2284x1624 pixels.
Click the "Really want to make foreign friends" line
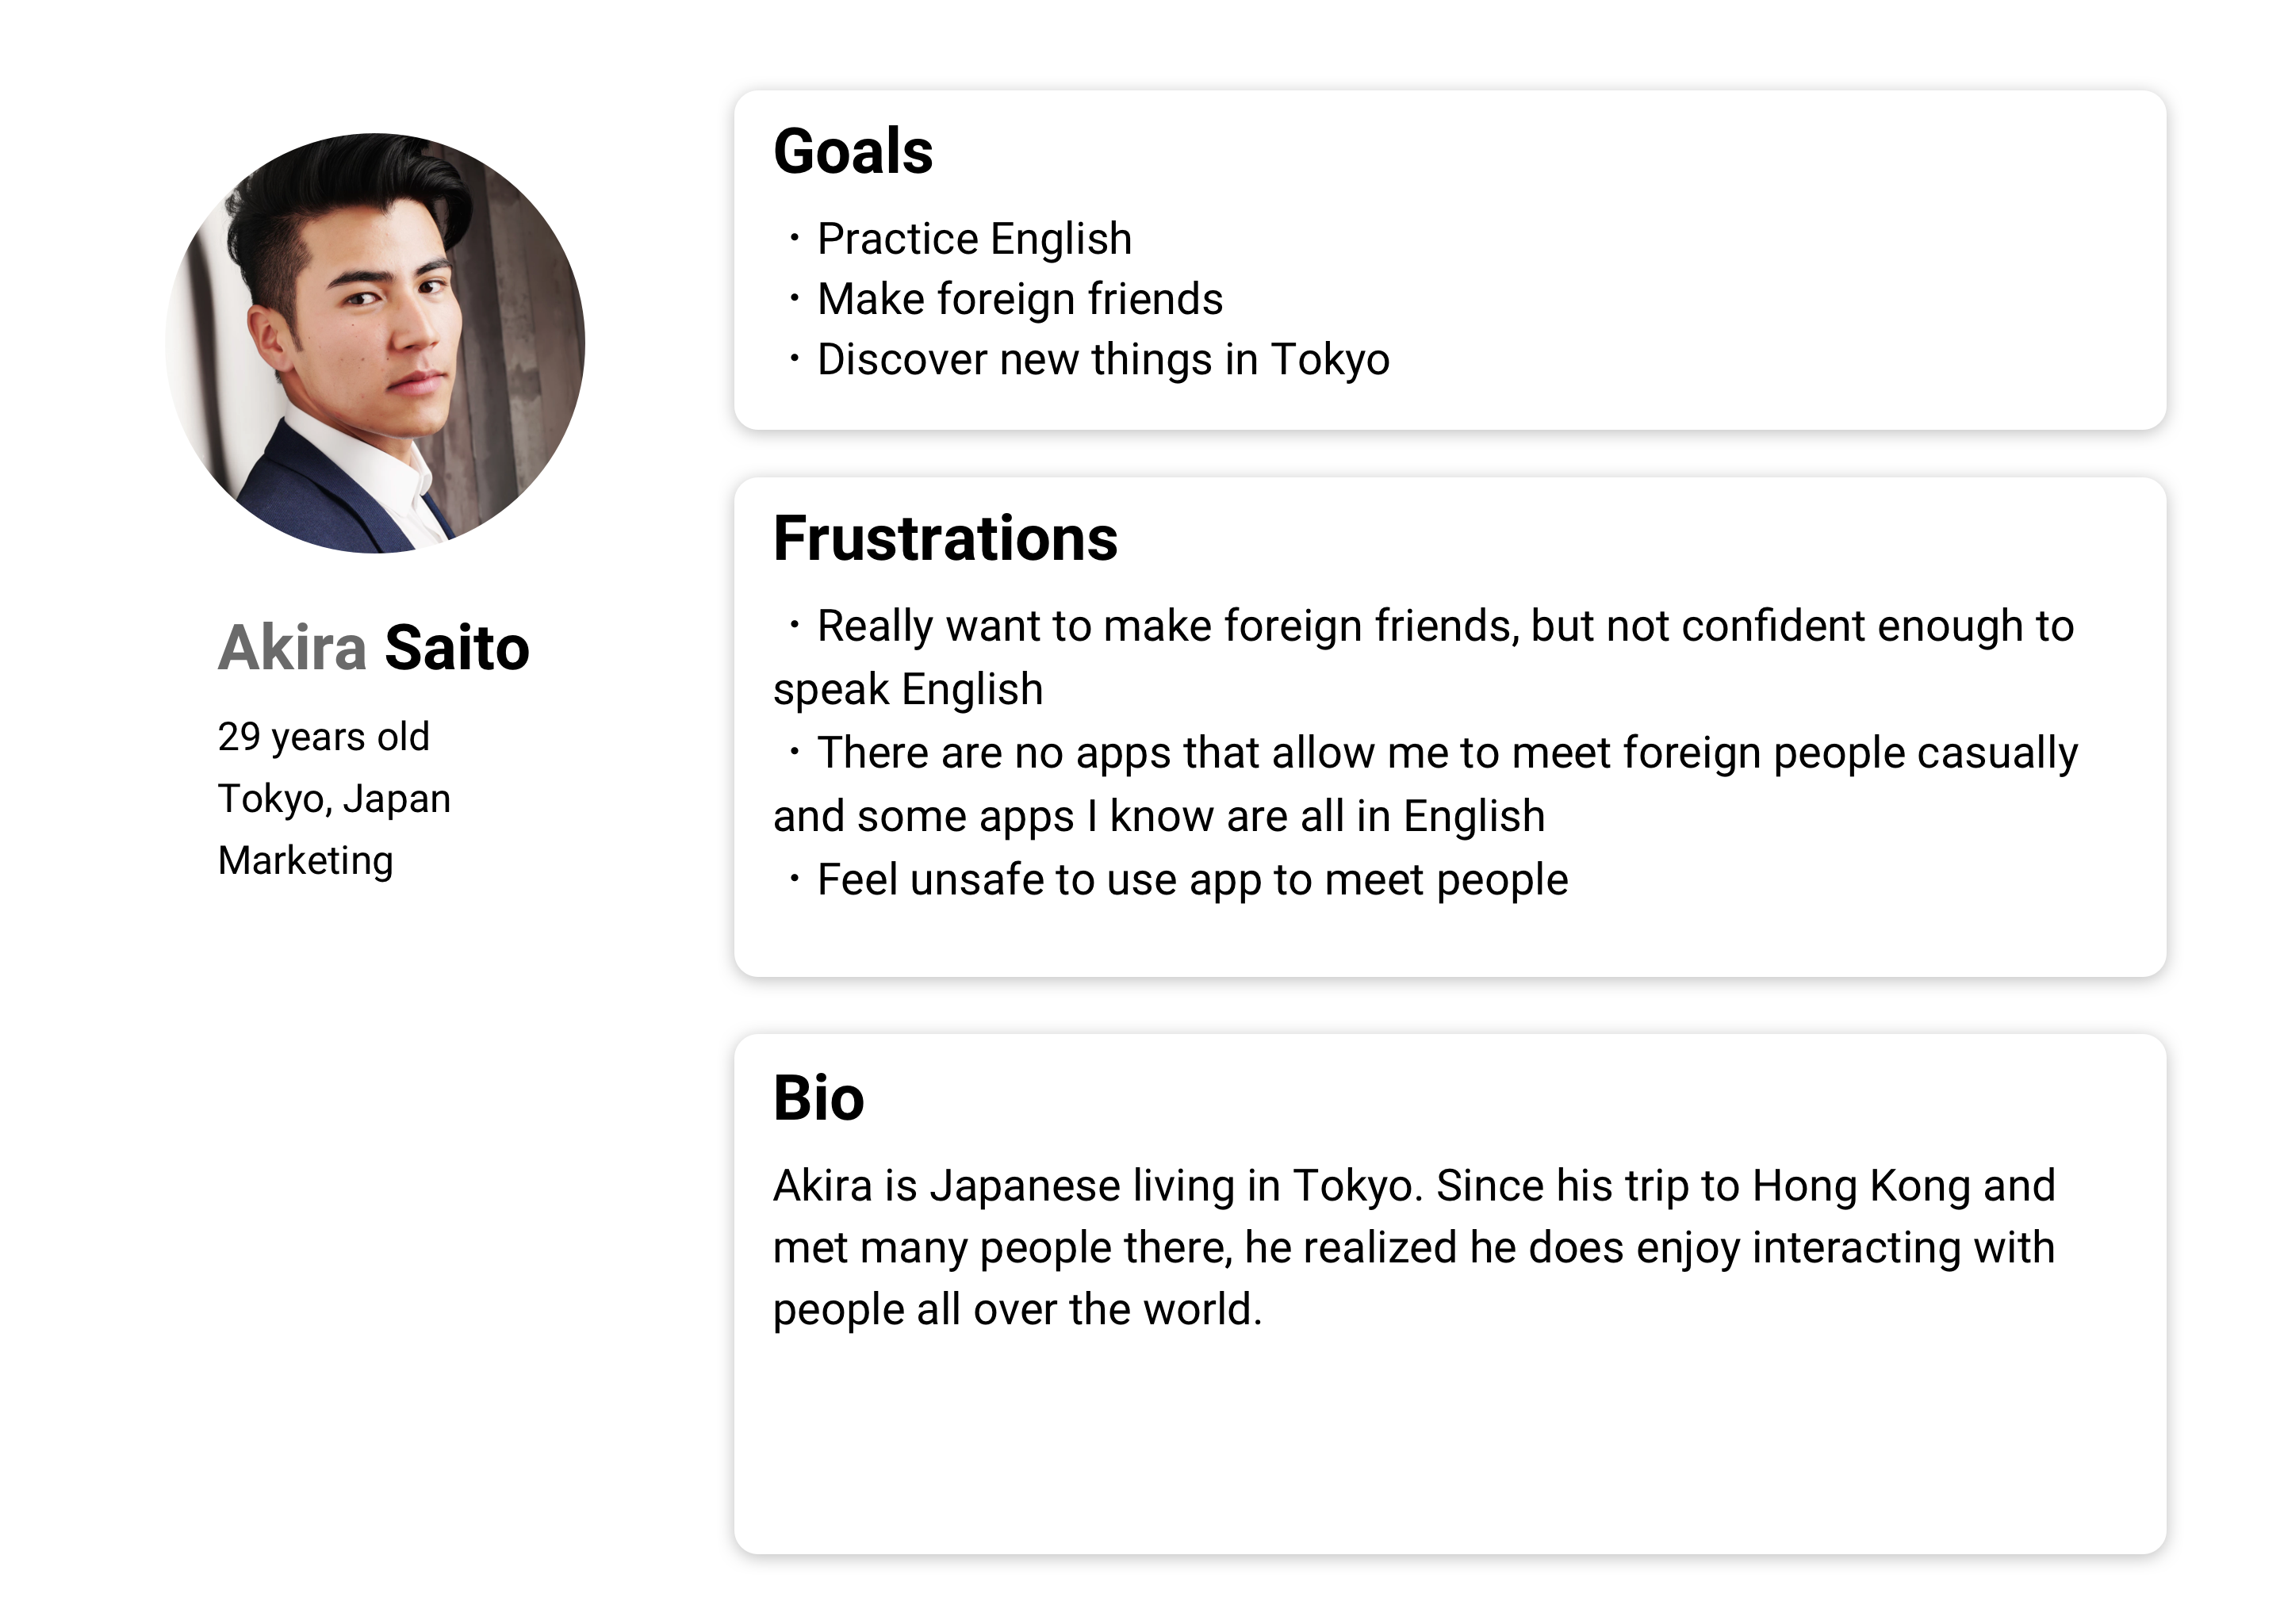pos(1444,626)
